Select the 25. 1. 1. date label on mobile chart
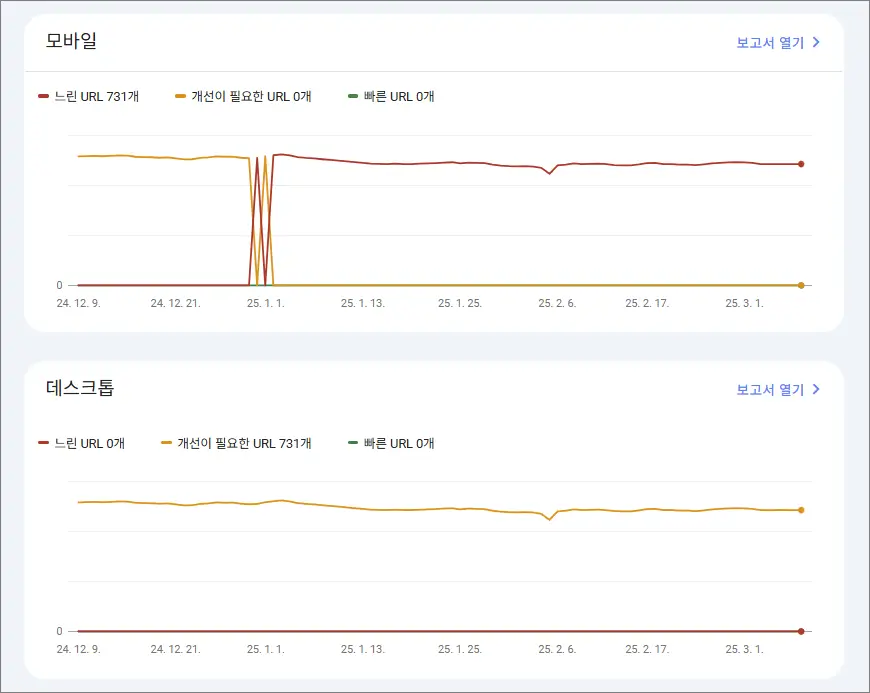Viewport: 870px width, 693px height. click(265, 303)
